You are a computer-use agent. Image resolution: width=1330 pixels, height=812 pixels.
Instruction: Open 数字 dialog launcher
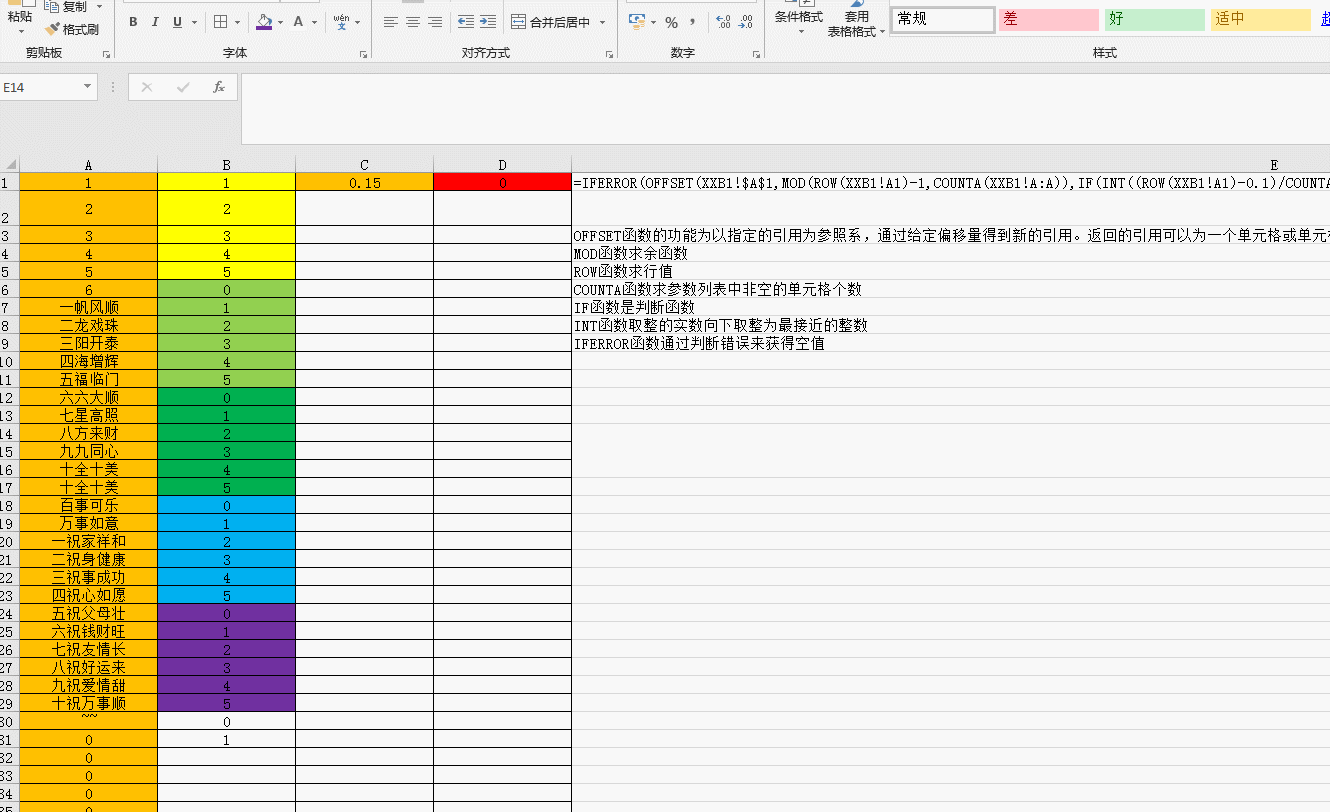pyautogui.click(x=755, y=54)
